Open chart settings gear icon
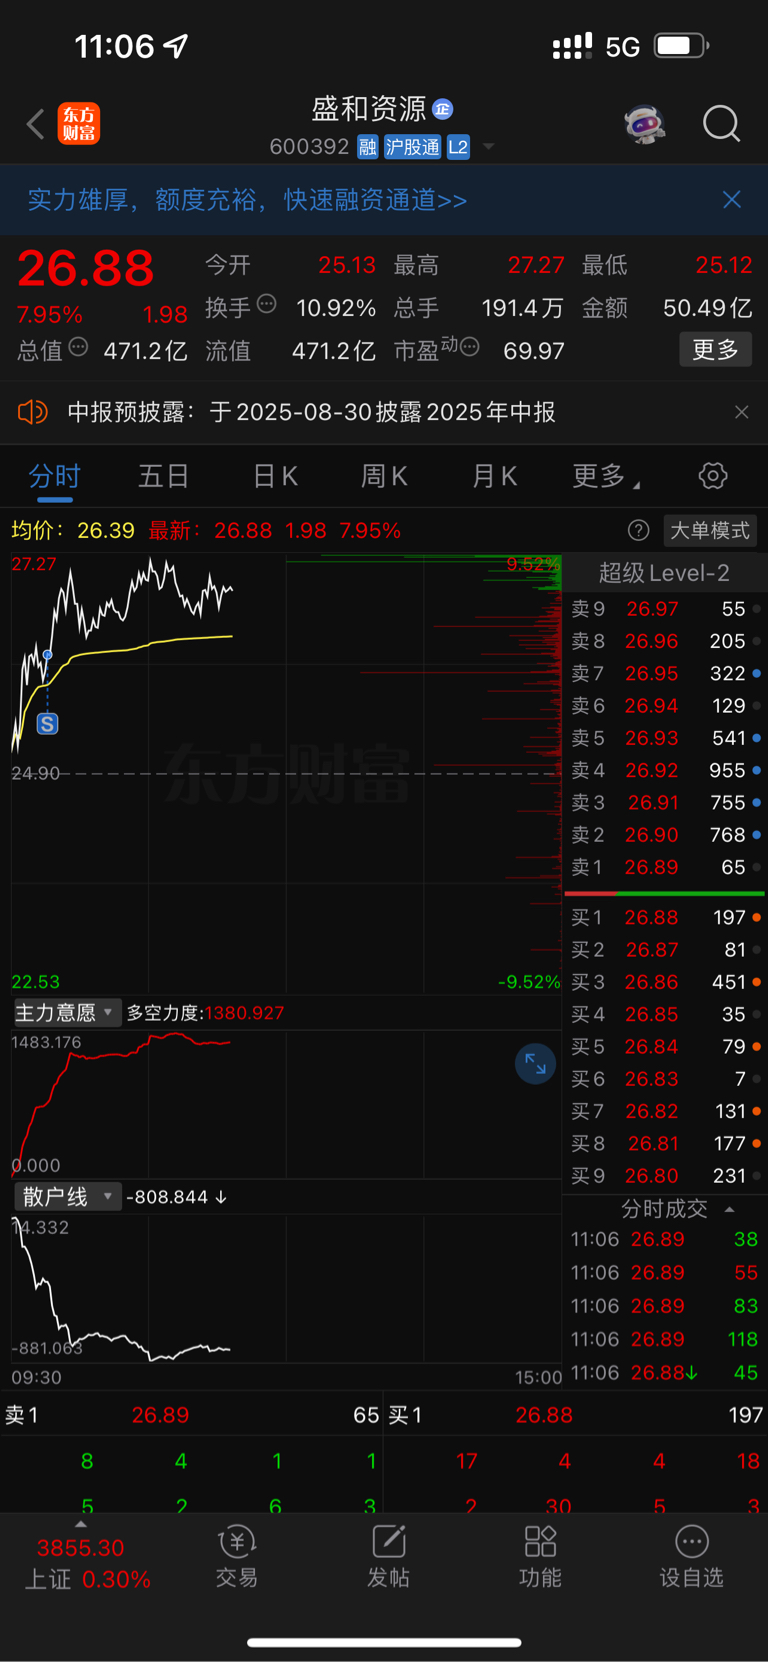This screenshot has height=1662, width=768. click(713, 476)
